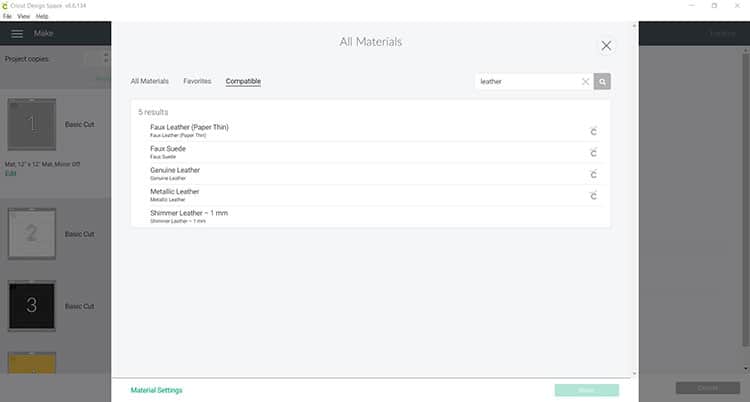Open the hamburger menu beside Make
The width and height of the screenshot is (750, 402).
[17, 34]
